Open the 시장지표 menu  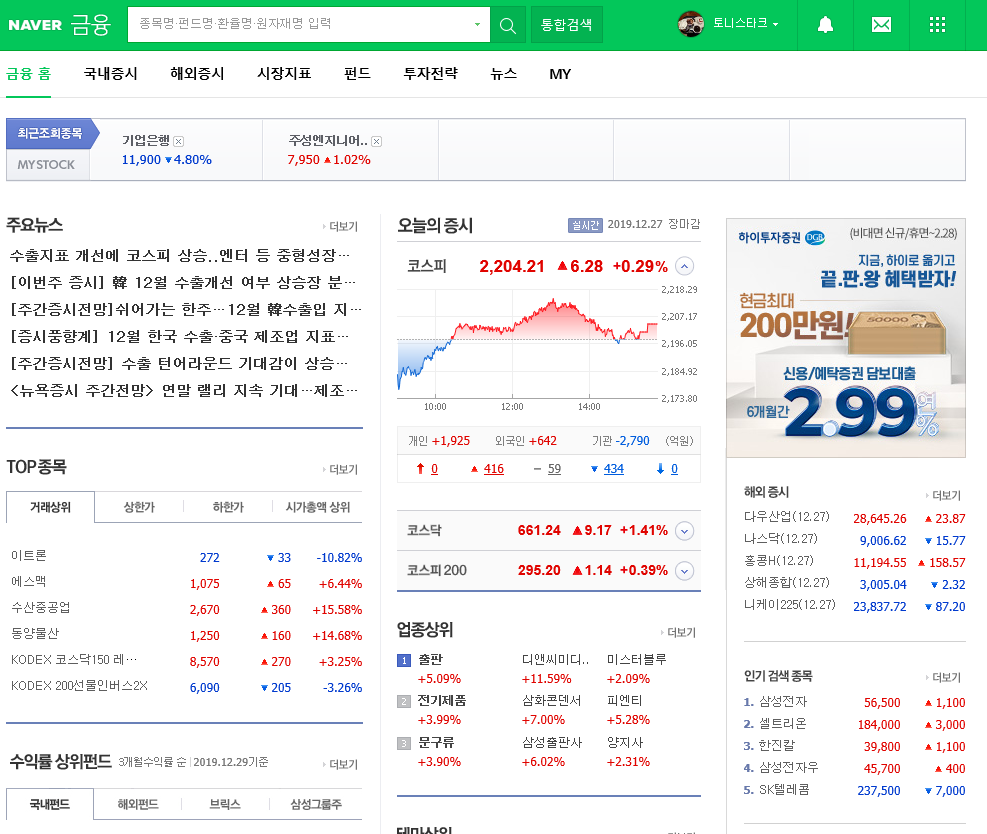click(x=284, y=74)
